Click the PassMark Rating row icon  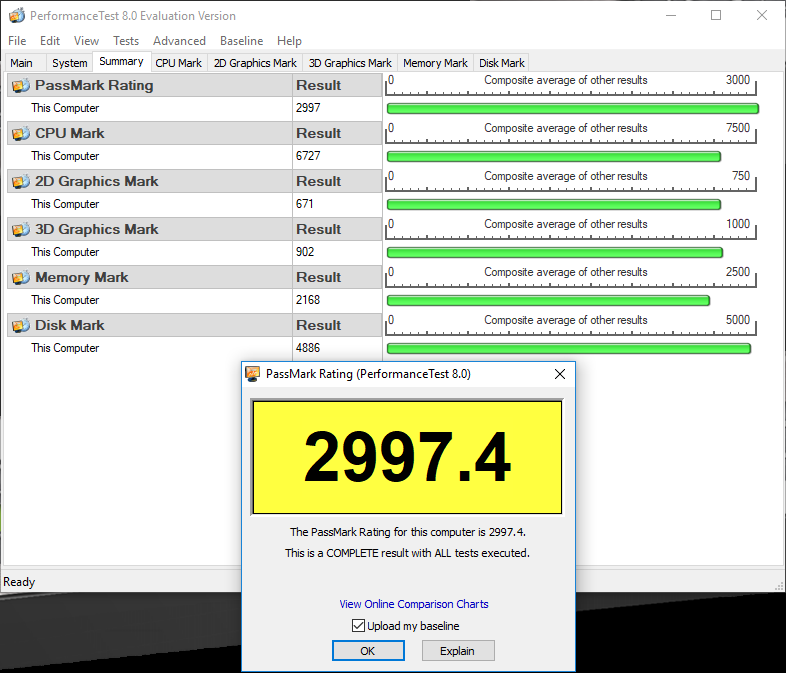[x=21, y=85]
